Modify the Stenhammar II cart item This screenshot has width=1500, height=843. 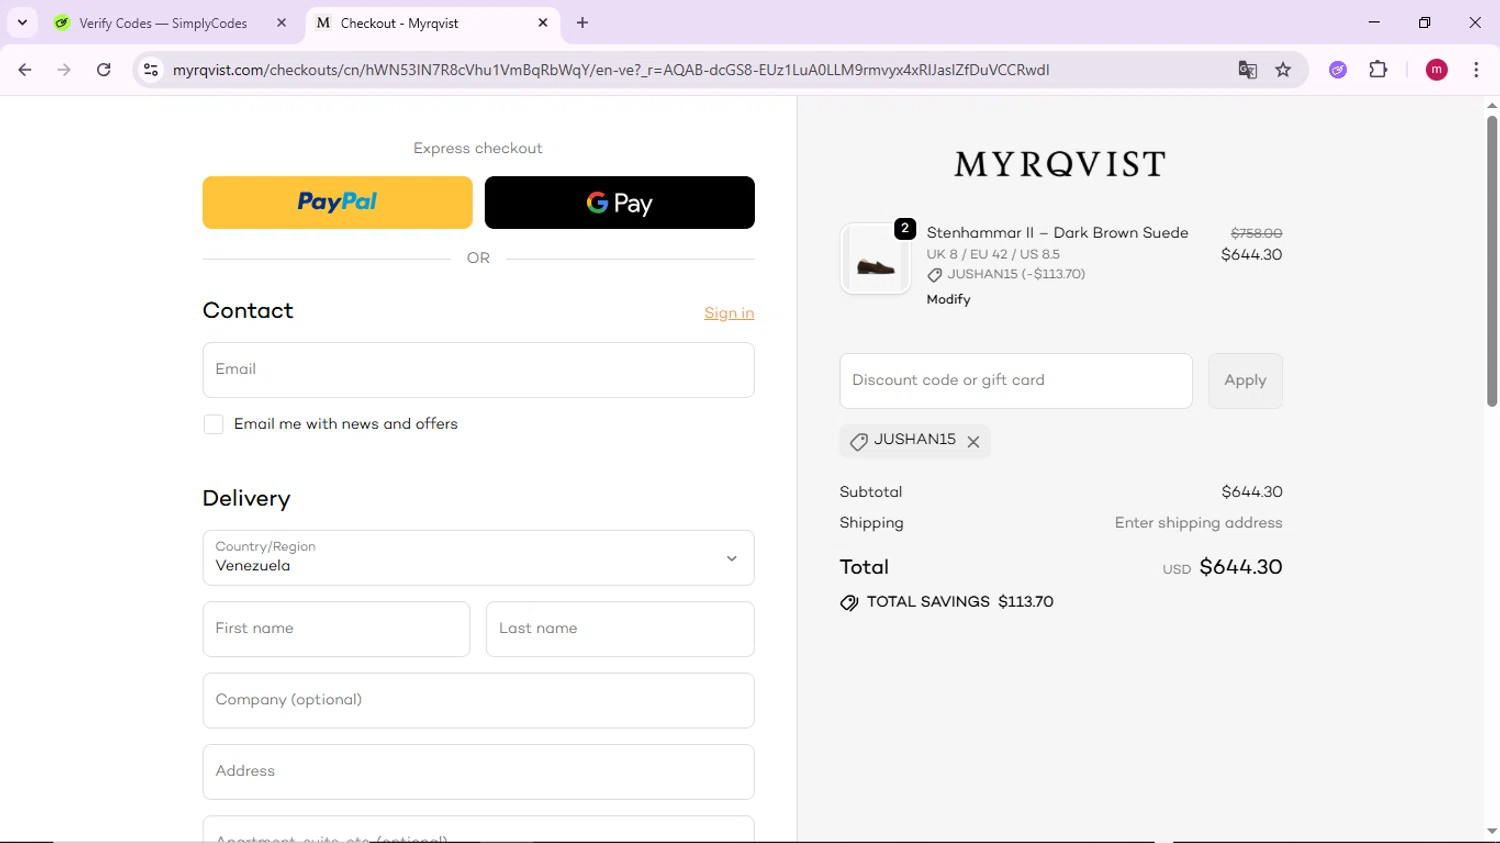tap(948, 299)
